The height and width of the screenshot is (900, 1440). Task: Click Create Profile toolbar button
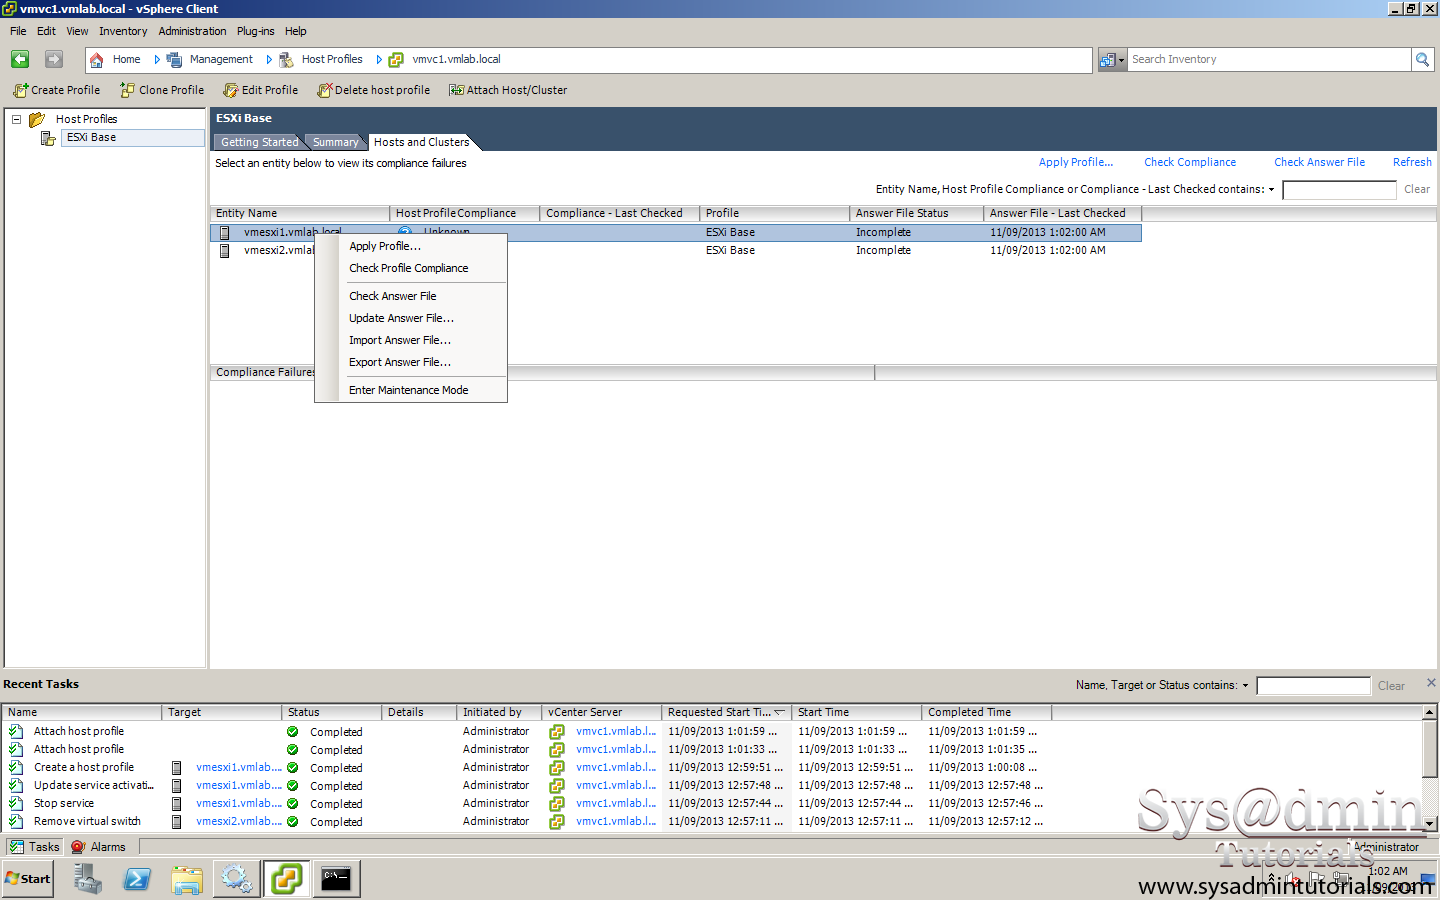click(57, 90)
